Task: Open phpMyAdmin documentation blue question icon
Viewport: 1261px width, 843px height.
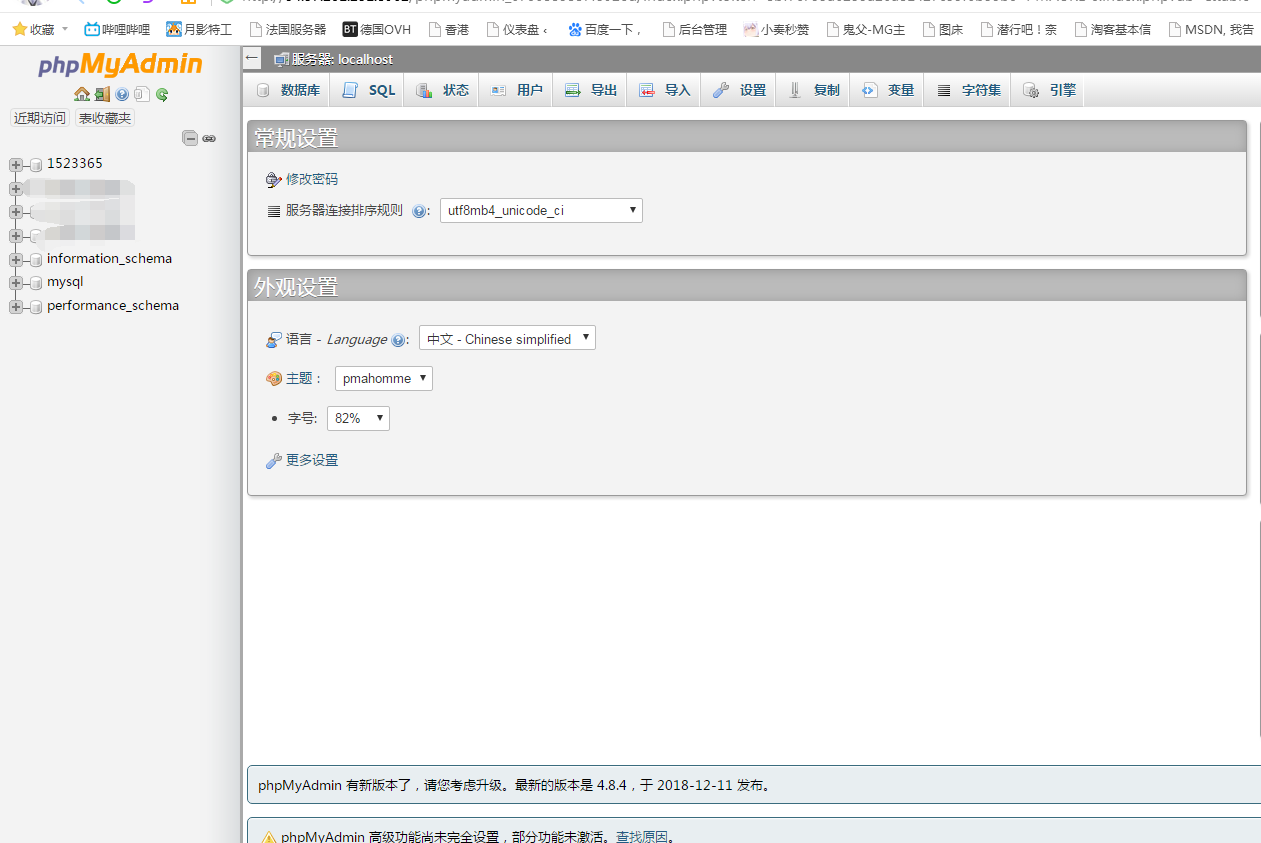Action: [122, 94]
